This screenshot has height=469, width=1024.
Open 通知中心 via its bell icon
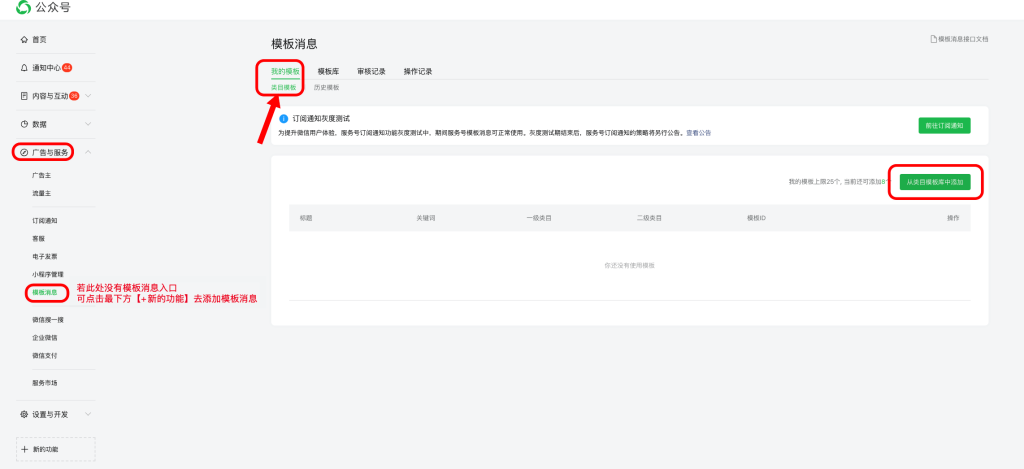(24, 68)
